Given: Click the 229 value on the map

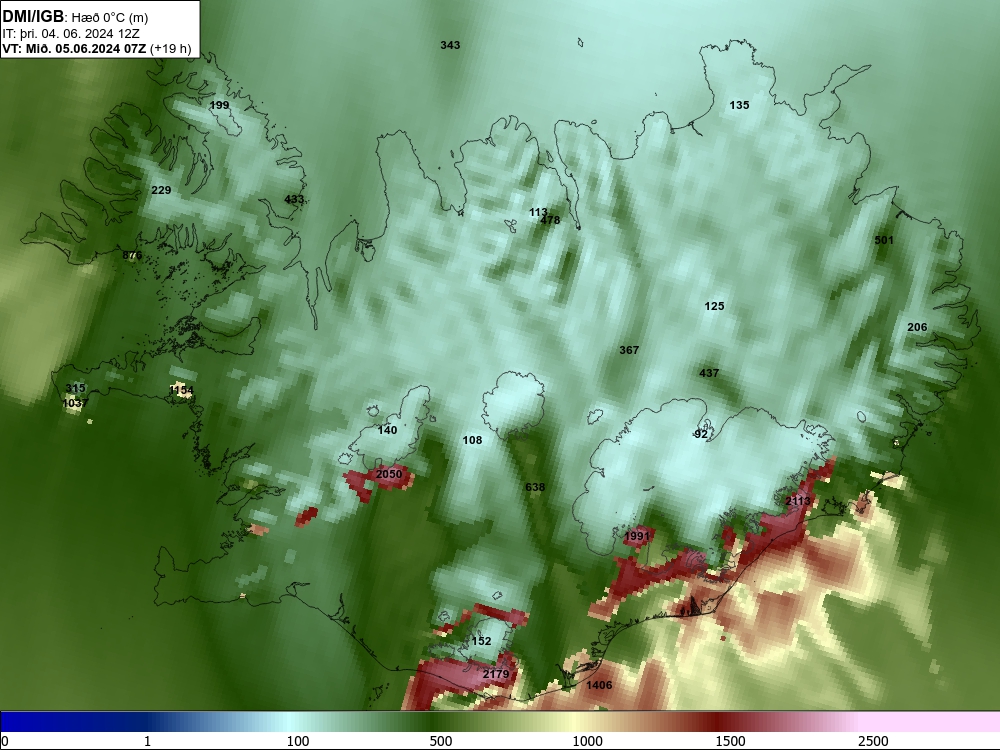Looking at the screenshot, I should [161, 190].
